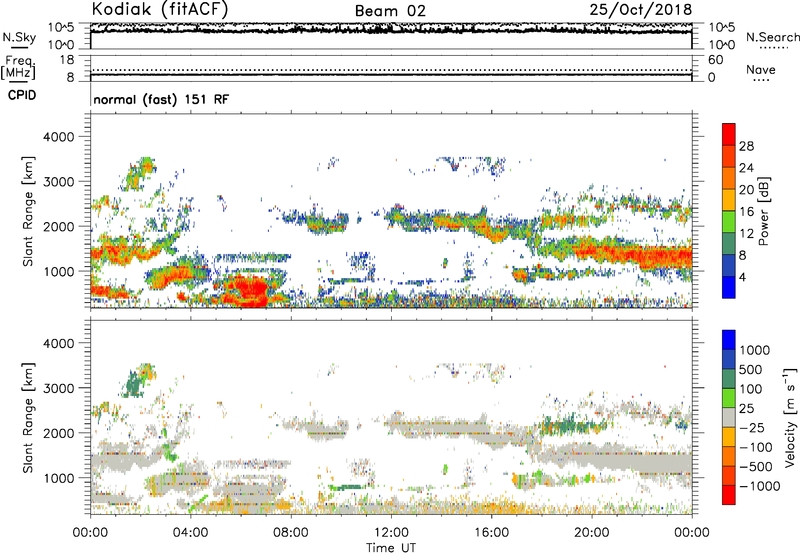
Task: Click the '28' value on Power colorbar
Action: pyautogui.click(x=746, y=146)
